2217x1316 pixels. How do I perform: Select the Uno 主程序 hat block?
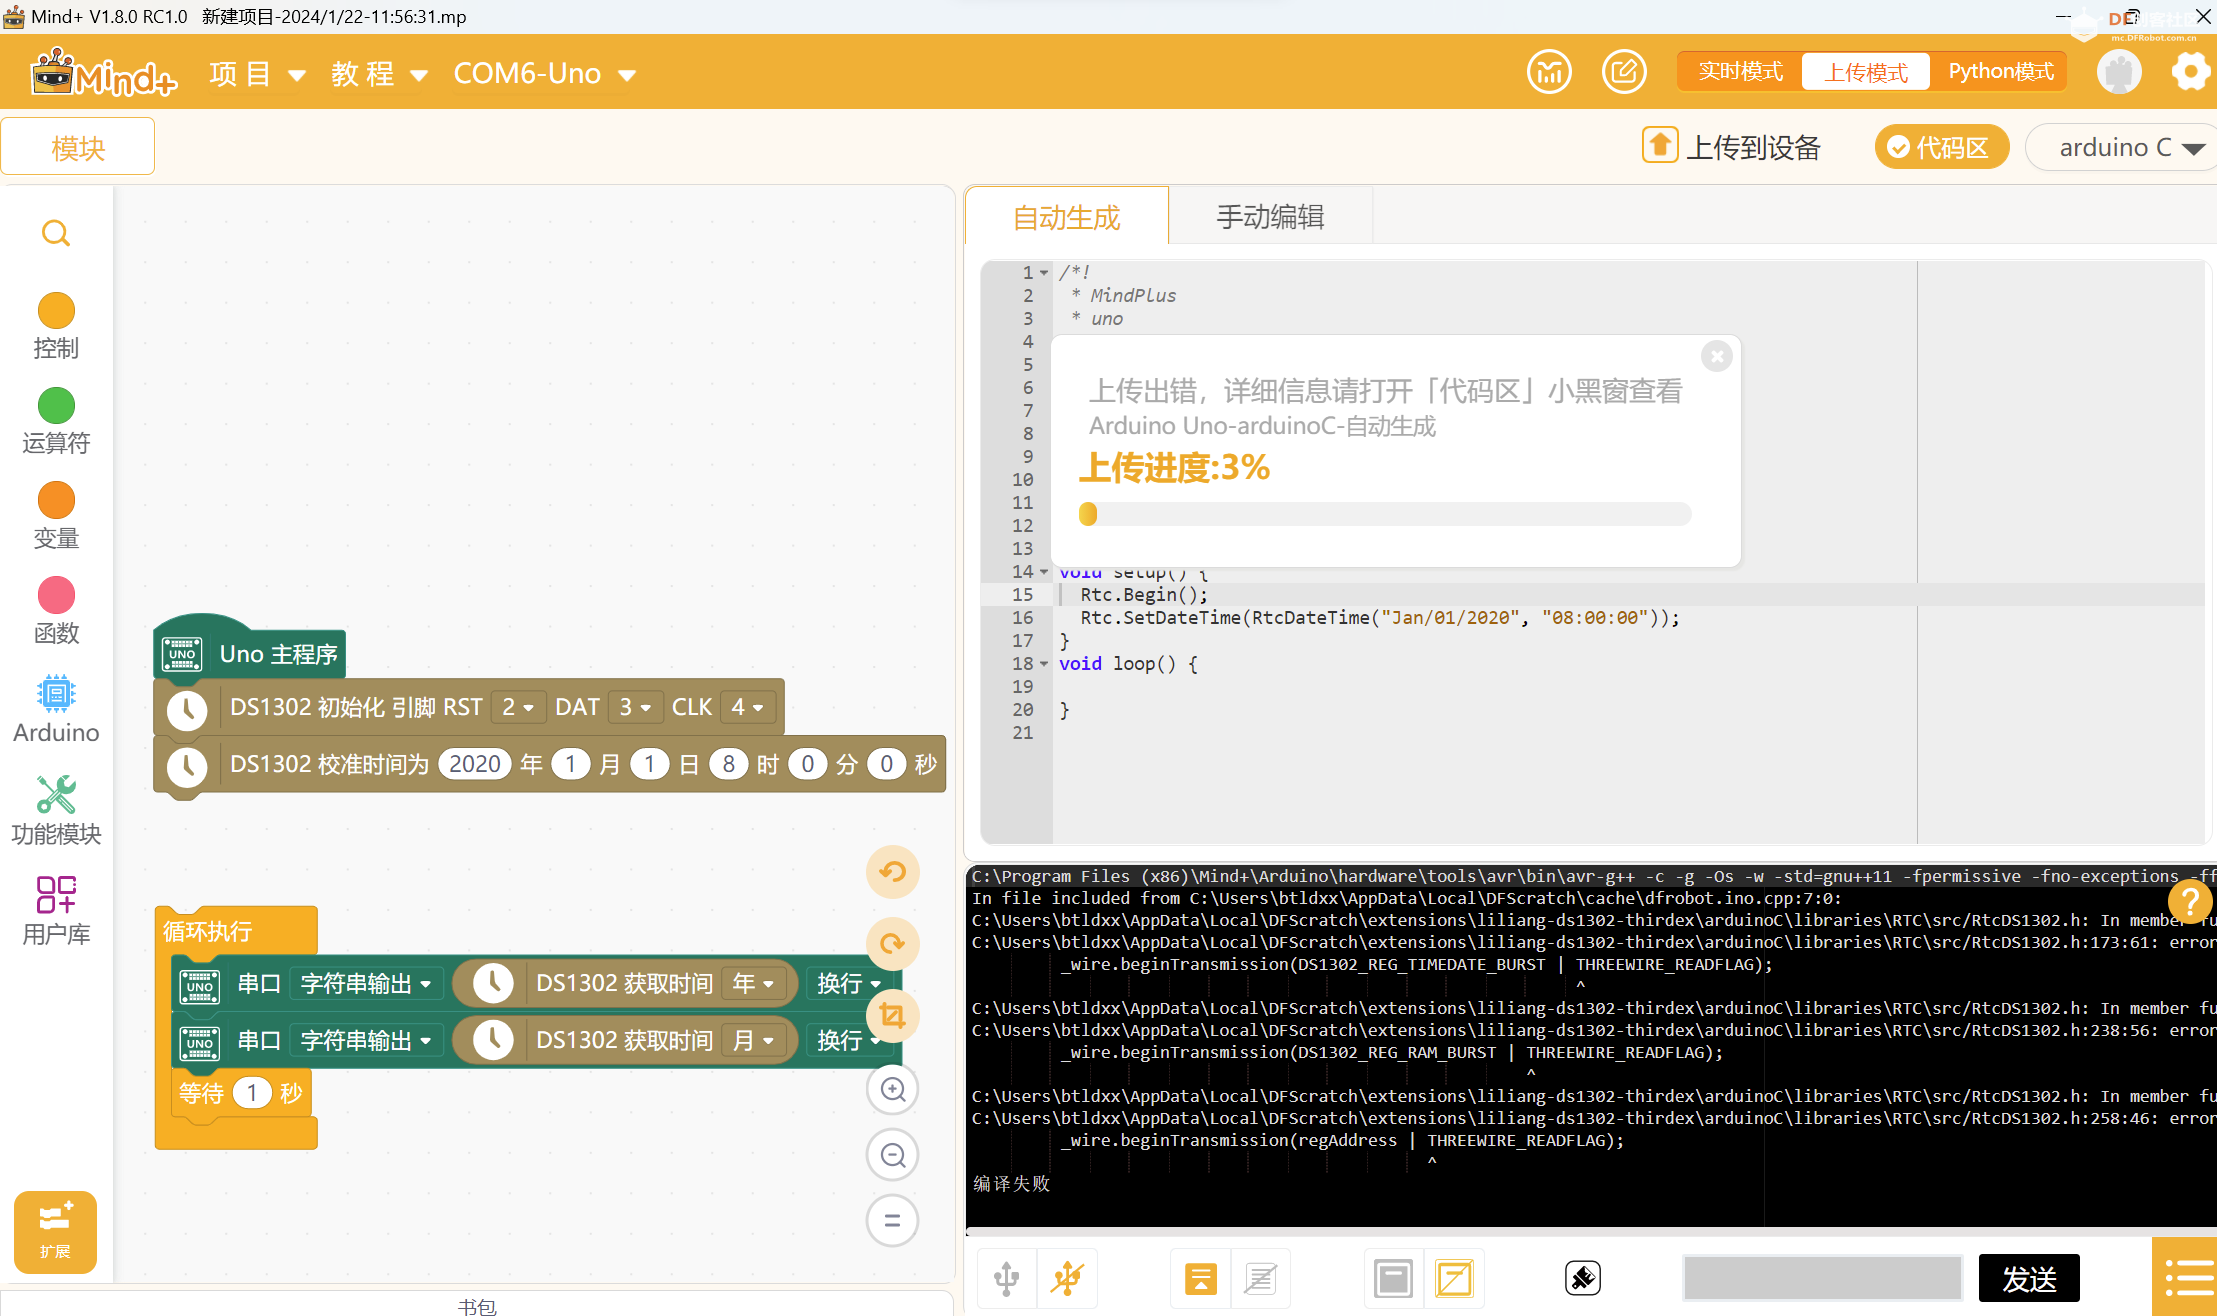(x=250, y=648)
